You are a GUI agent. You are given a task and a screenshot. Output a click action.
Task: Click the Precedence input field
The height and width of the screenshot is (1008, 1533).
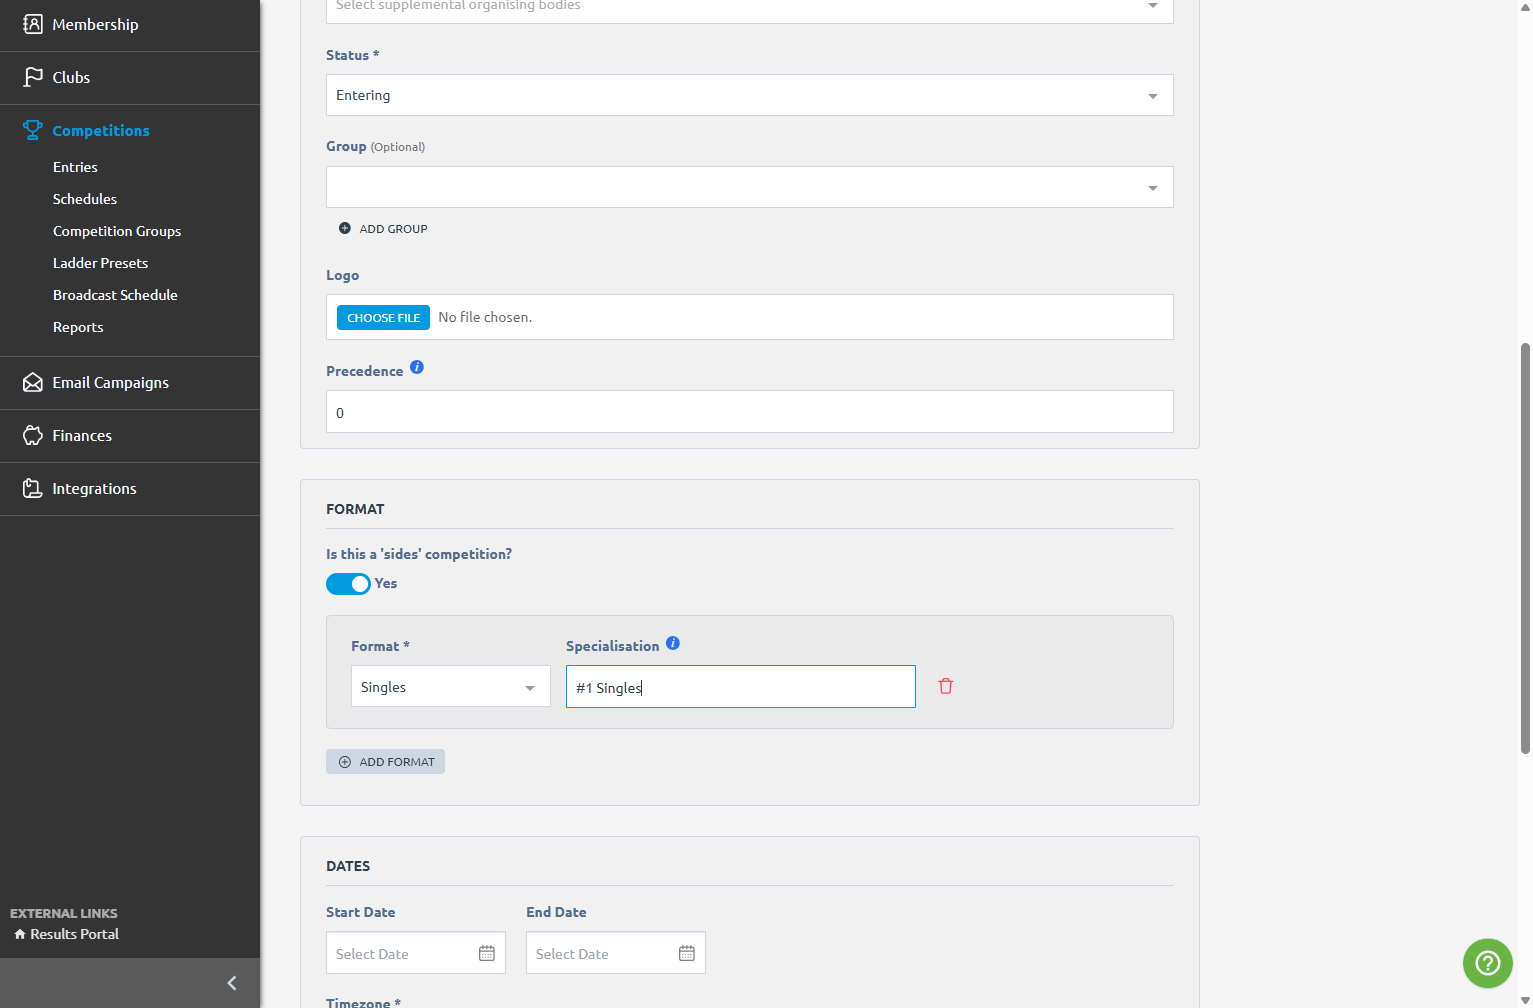(x=750, y=411)
